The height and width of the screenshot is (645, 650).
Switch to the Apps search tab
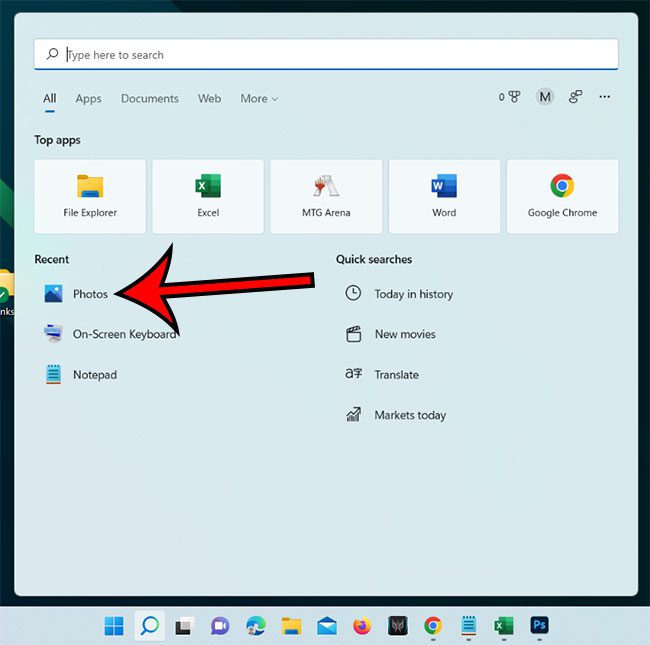tap(88, 99)
